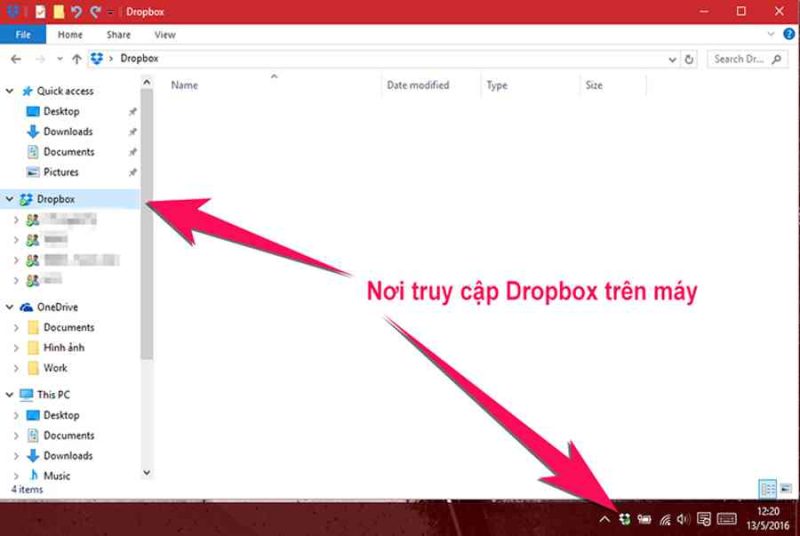Refresh the Dropbox folder view
Viewport: 800px width, 536px height.
coord(689,60)
